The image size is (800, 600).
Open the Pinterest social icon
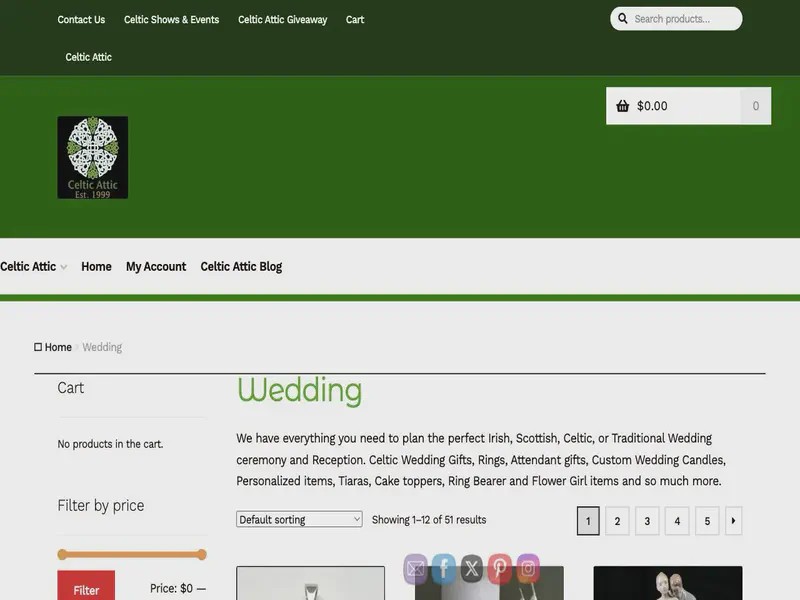click(x=499, y=568)
